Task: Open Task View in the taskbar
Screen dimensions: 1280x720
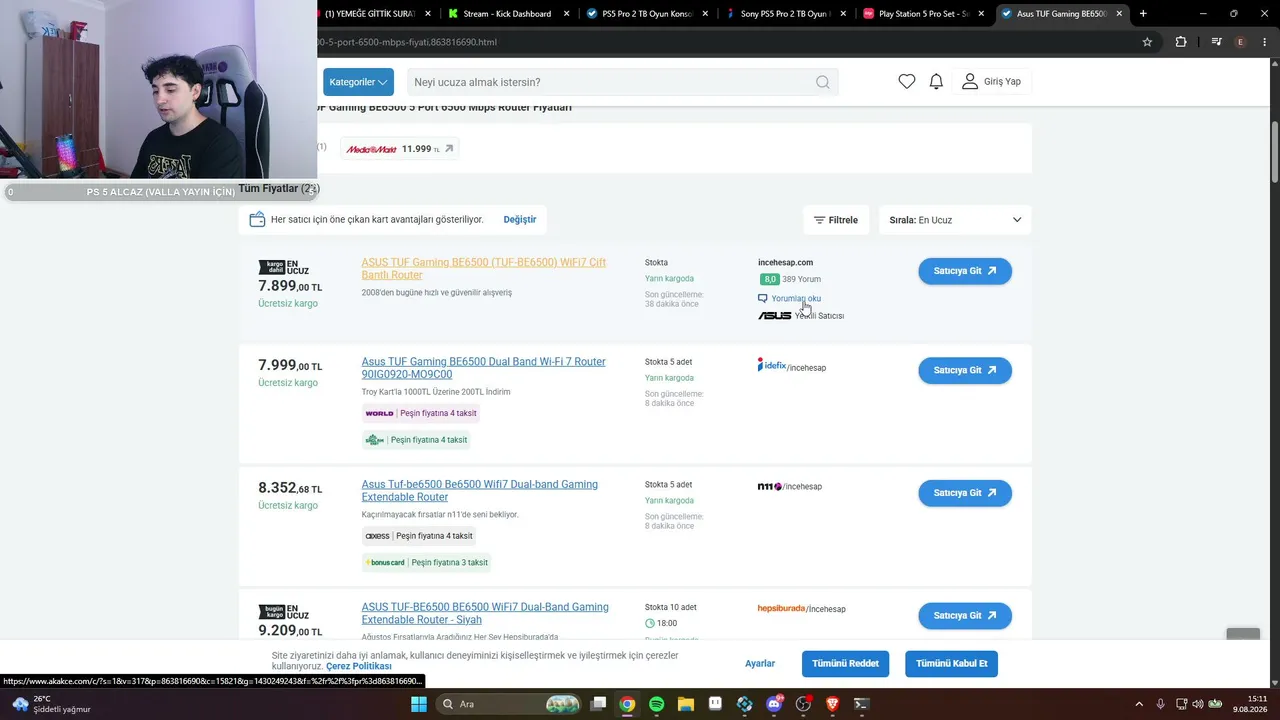Action: (x=598, y=704)
